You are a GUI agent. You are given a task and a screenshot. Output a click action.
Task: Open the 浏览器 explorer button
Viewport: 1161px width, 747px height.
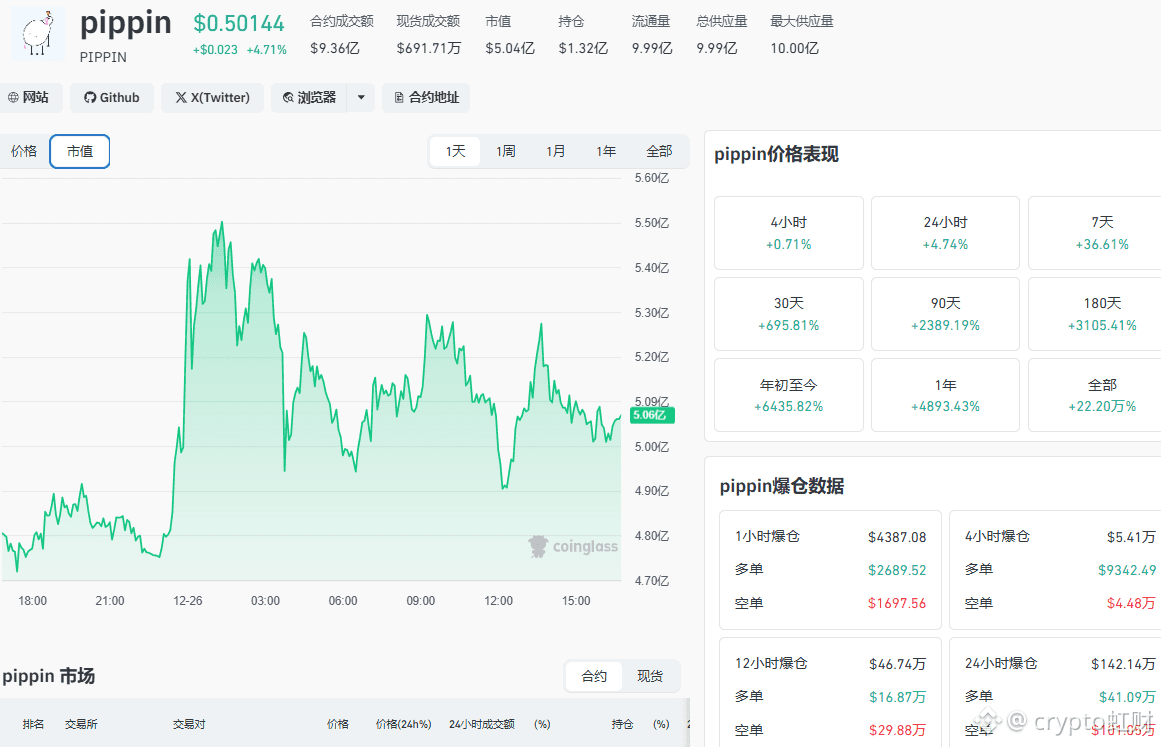[310, 98]
